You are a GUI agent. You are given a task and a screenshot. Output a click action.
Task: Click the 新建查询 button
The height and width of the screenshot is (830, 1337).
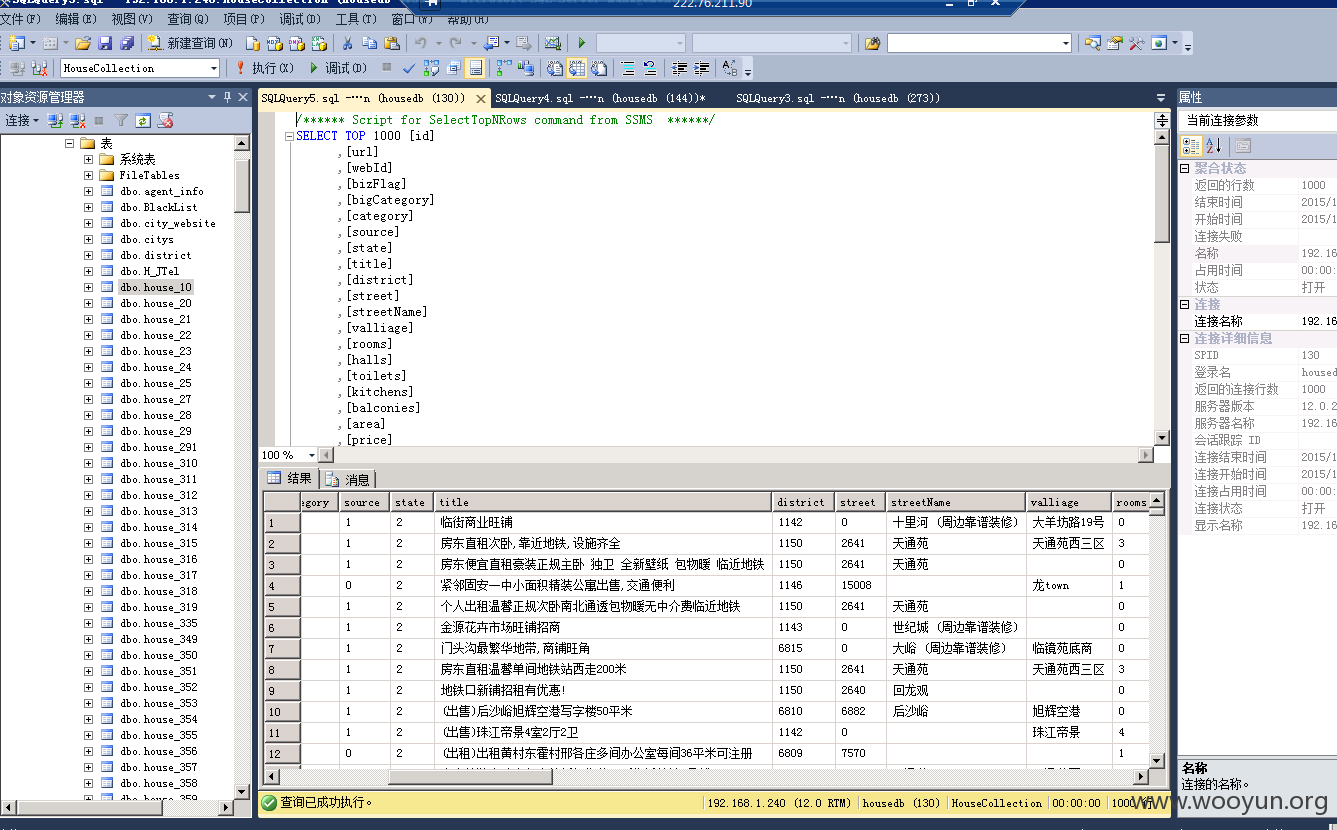click(x=190, y=43)
